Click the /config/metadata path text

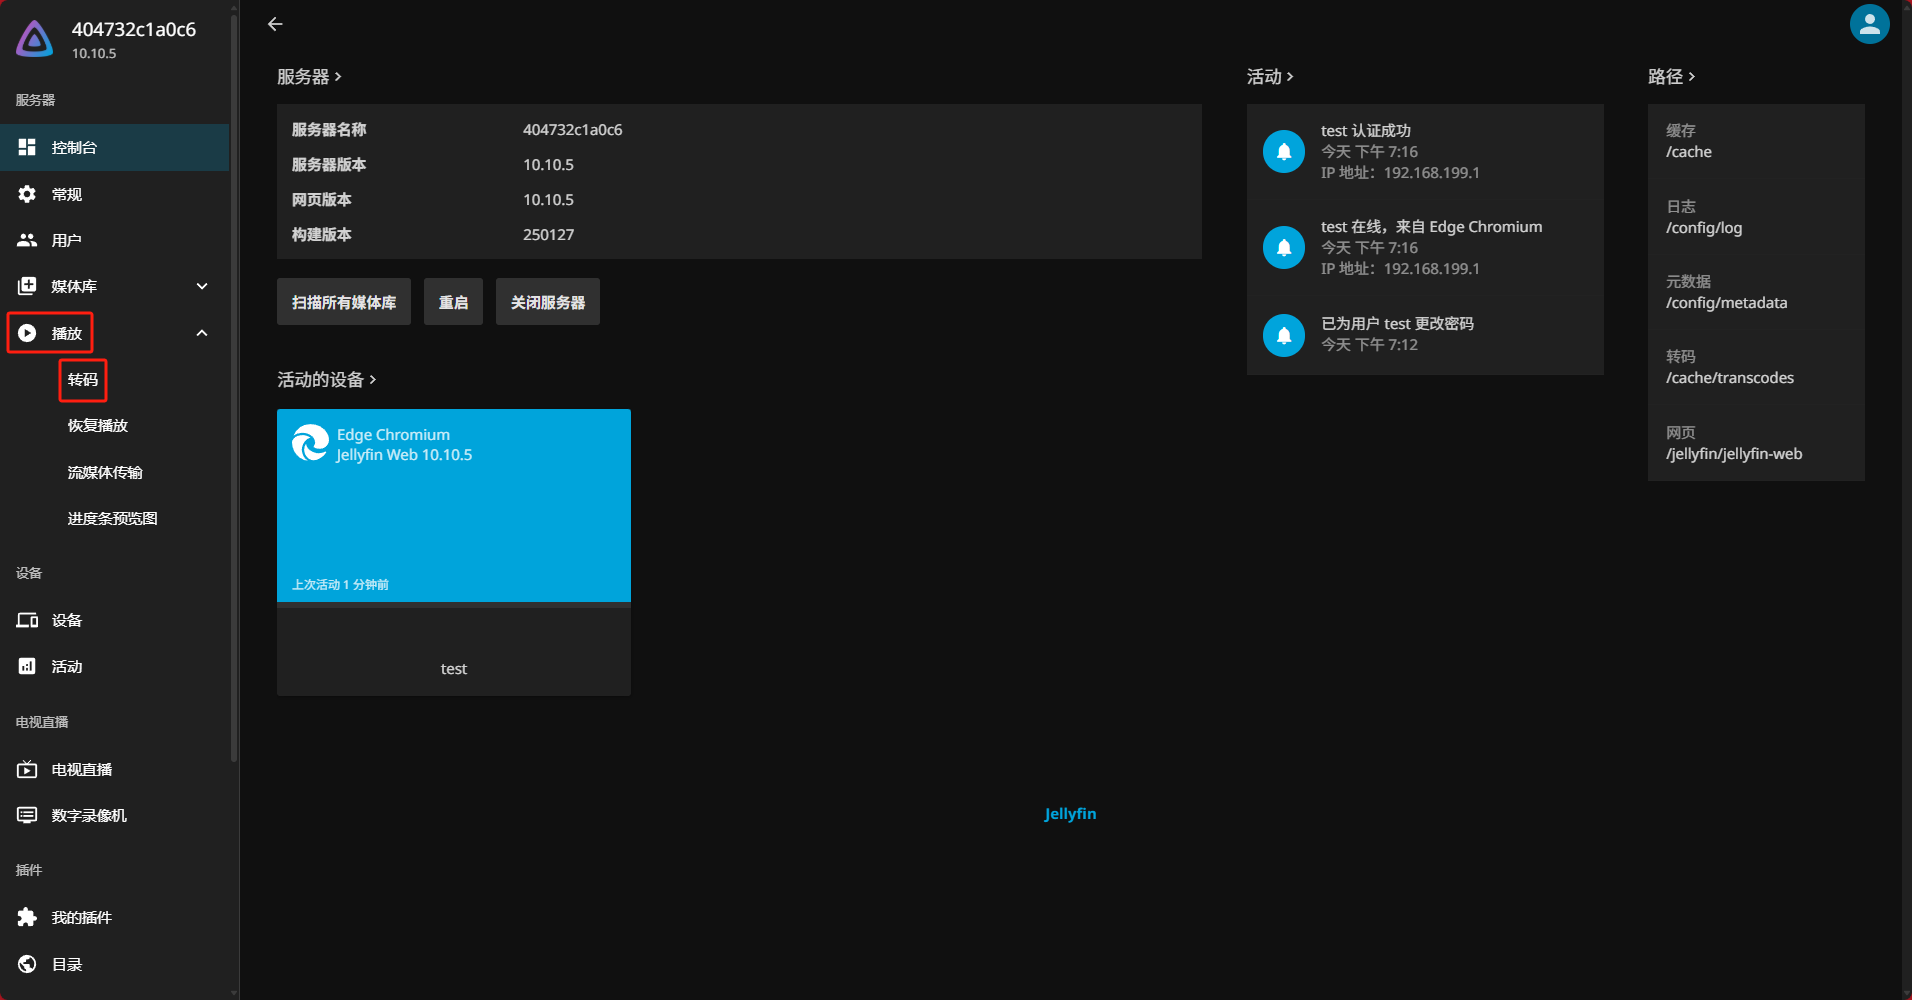[x=1727, y=303]
